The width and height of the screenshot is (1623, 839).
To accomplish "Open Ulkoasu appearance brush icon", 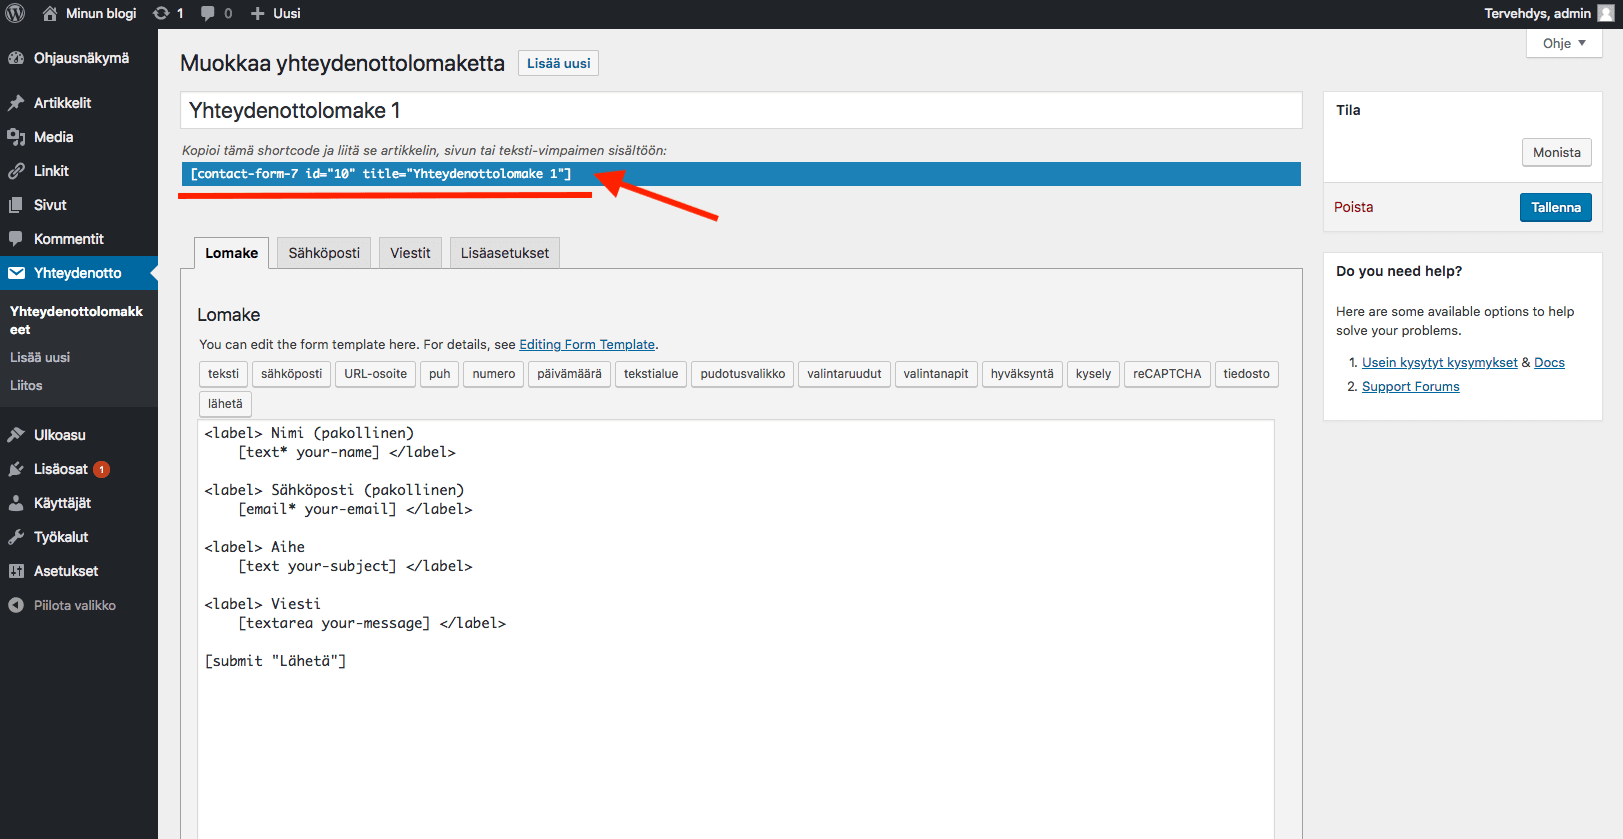I will click(x=16, y=435).
